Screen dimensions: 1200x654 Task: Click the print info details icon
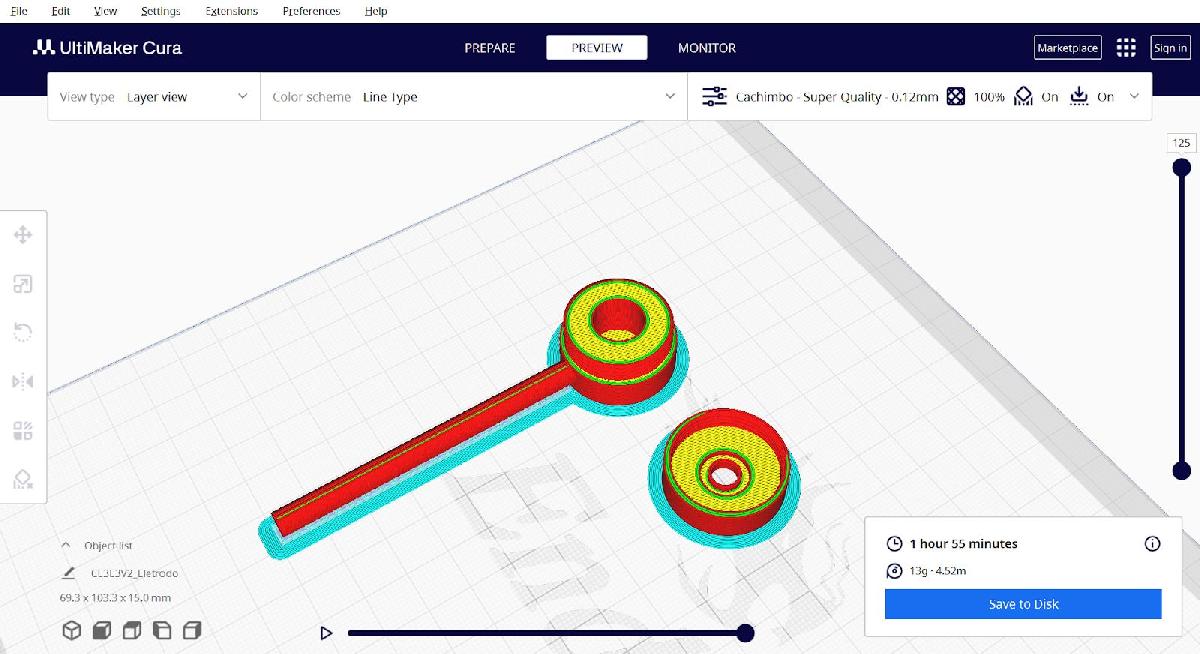point(1152,544)
